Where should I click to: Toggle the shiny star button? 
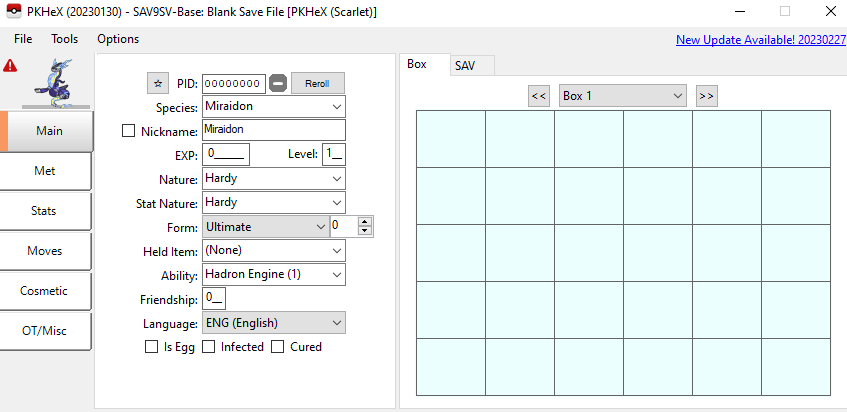[158, 83]
